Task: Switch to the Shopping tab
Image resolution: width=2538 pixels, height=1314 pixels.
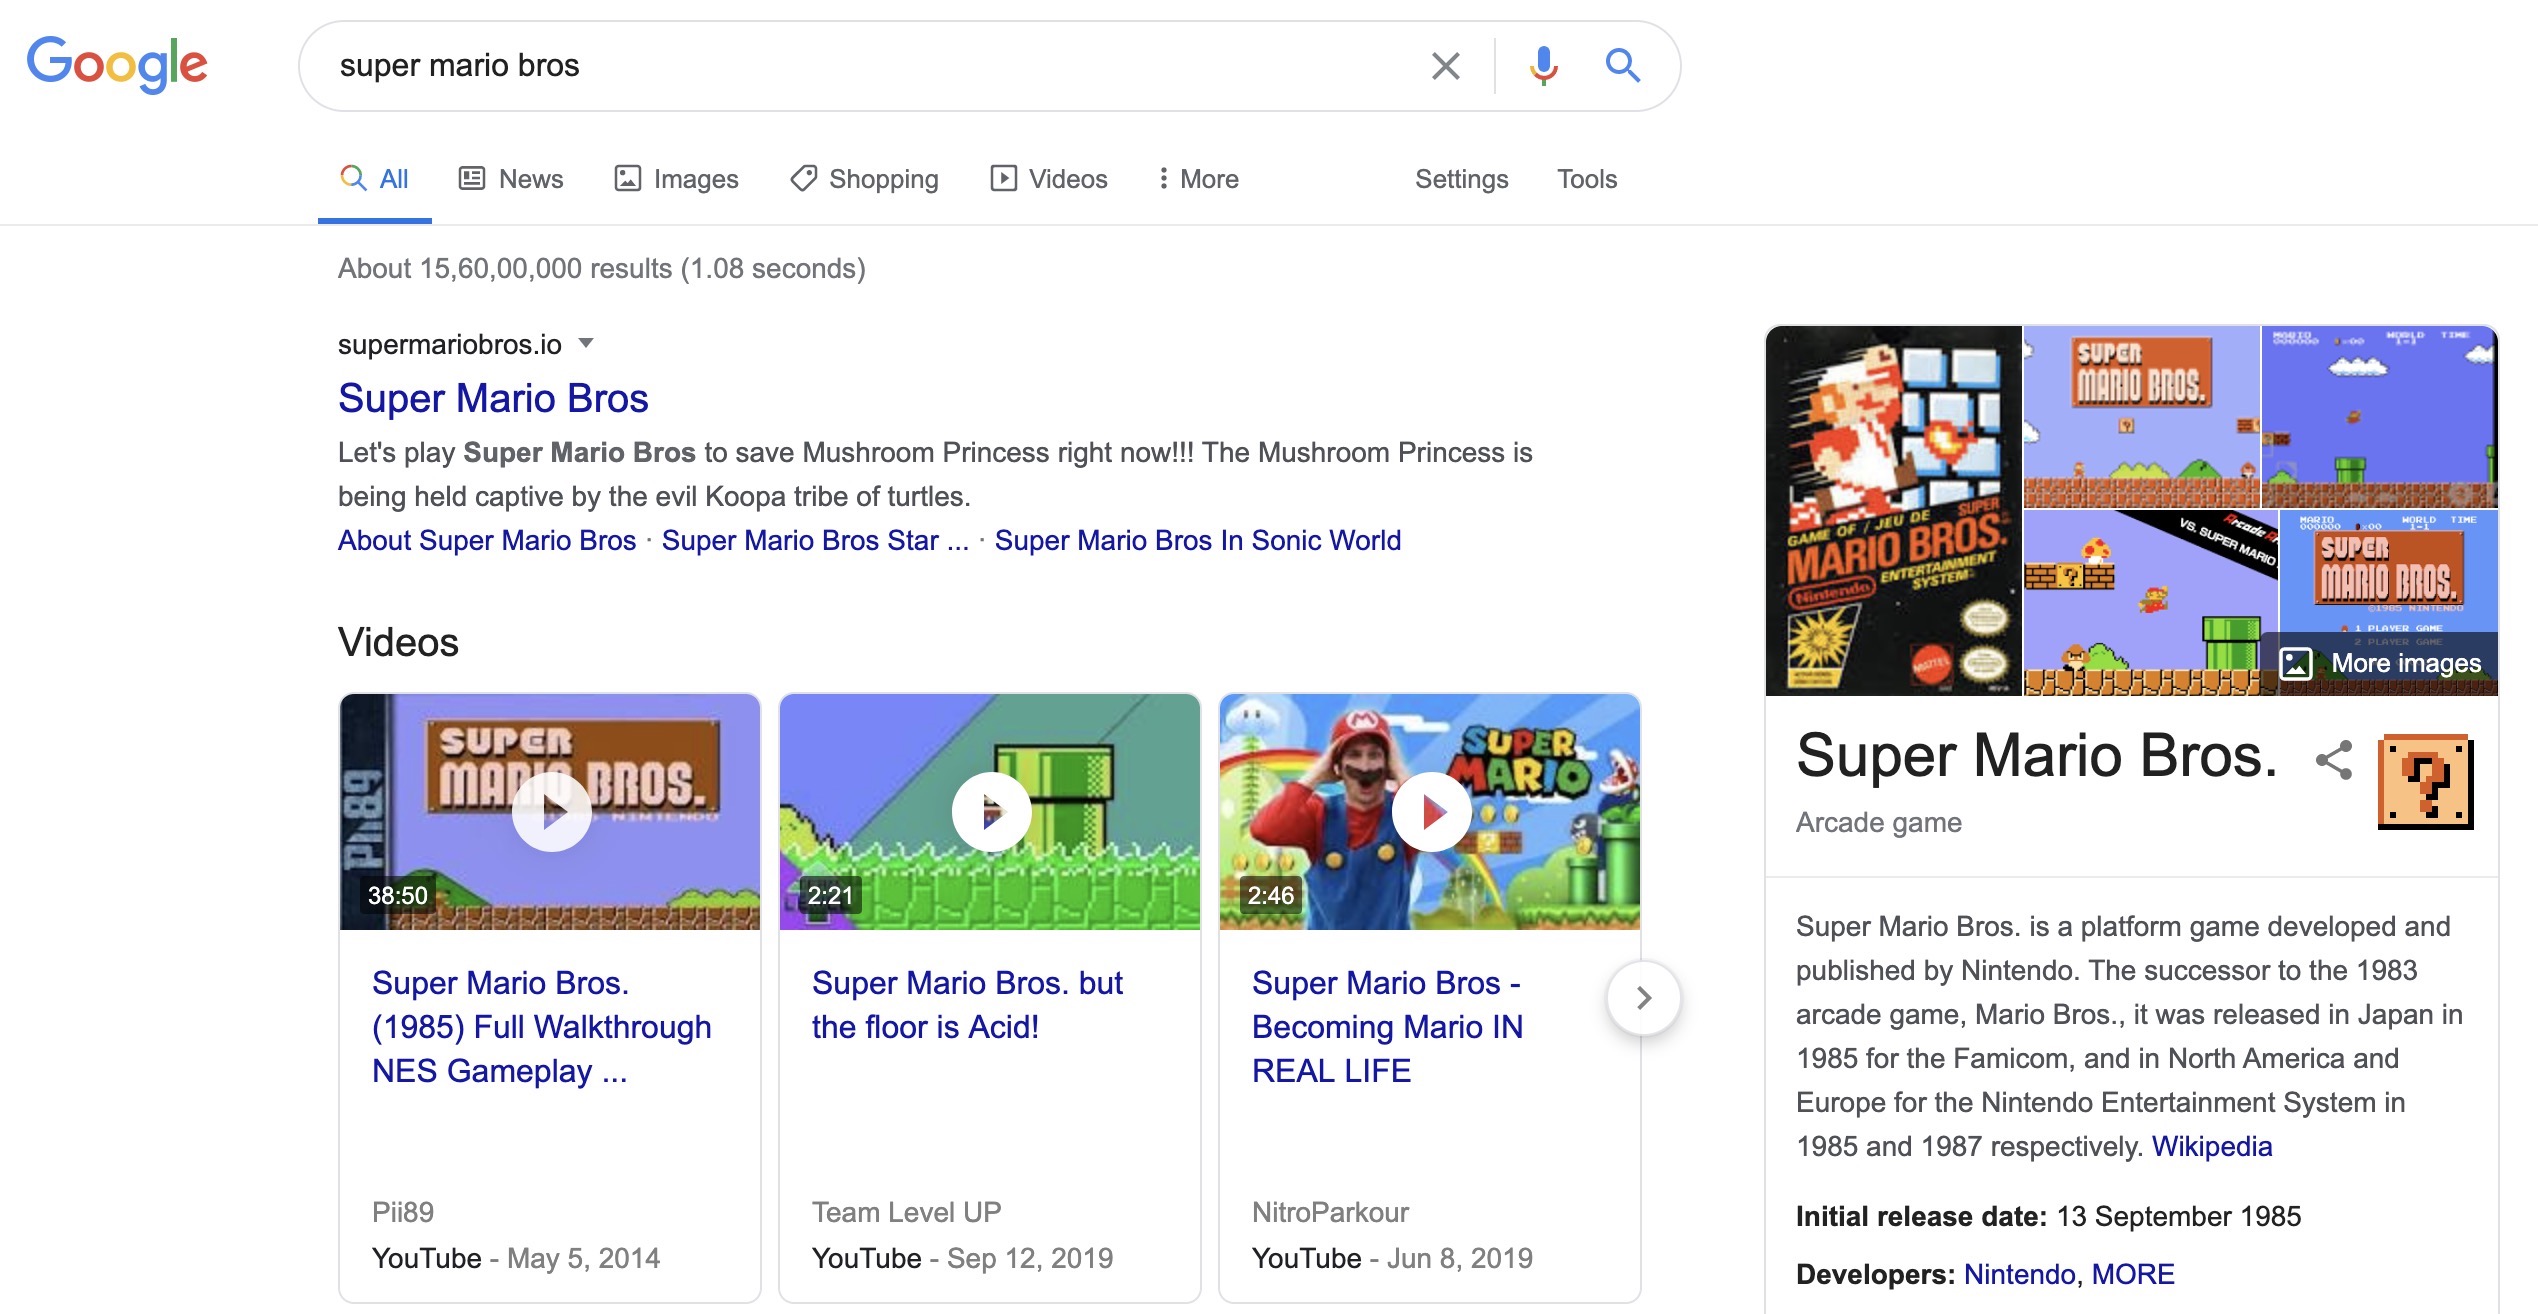Action: pyautogui.click(x=864, y=179)
